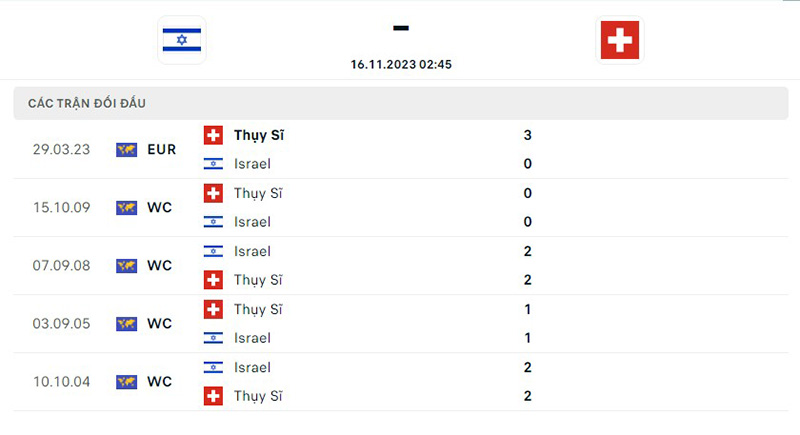800x435 pixels.
Task: Click the score 3 for Thụy Sĩ
Action: click(x=527, y=135)
